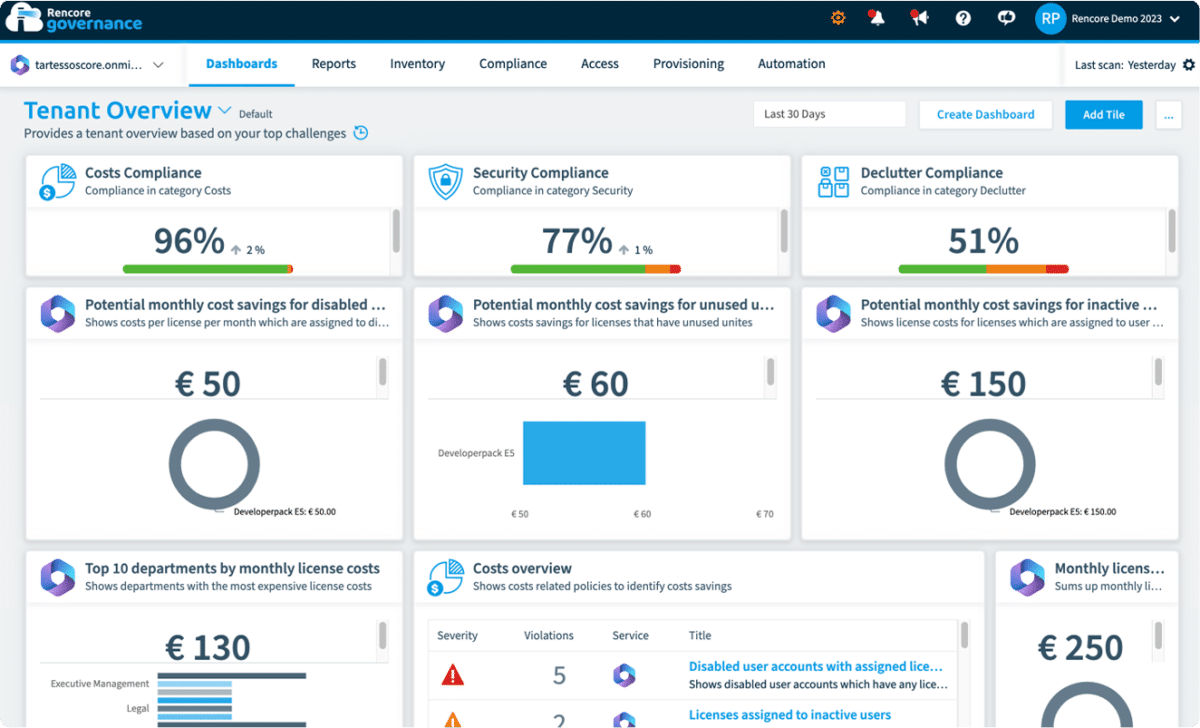Click the RP profile avatar
The height and width of the screenshot is (728, 1200).
pyautogui.click(x=1050, y=18)
